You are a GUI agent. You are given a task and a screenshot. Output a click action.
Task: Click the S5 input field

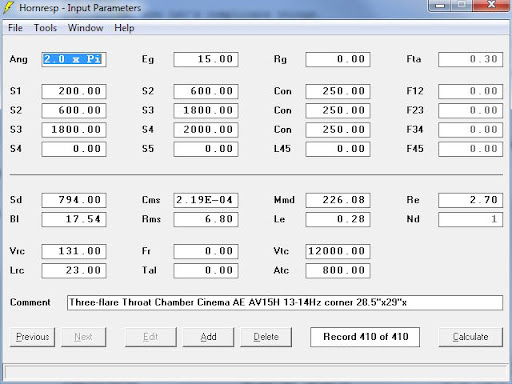tap(206, 149)
